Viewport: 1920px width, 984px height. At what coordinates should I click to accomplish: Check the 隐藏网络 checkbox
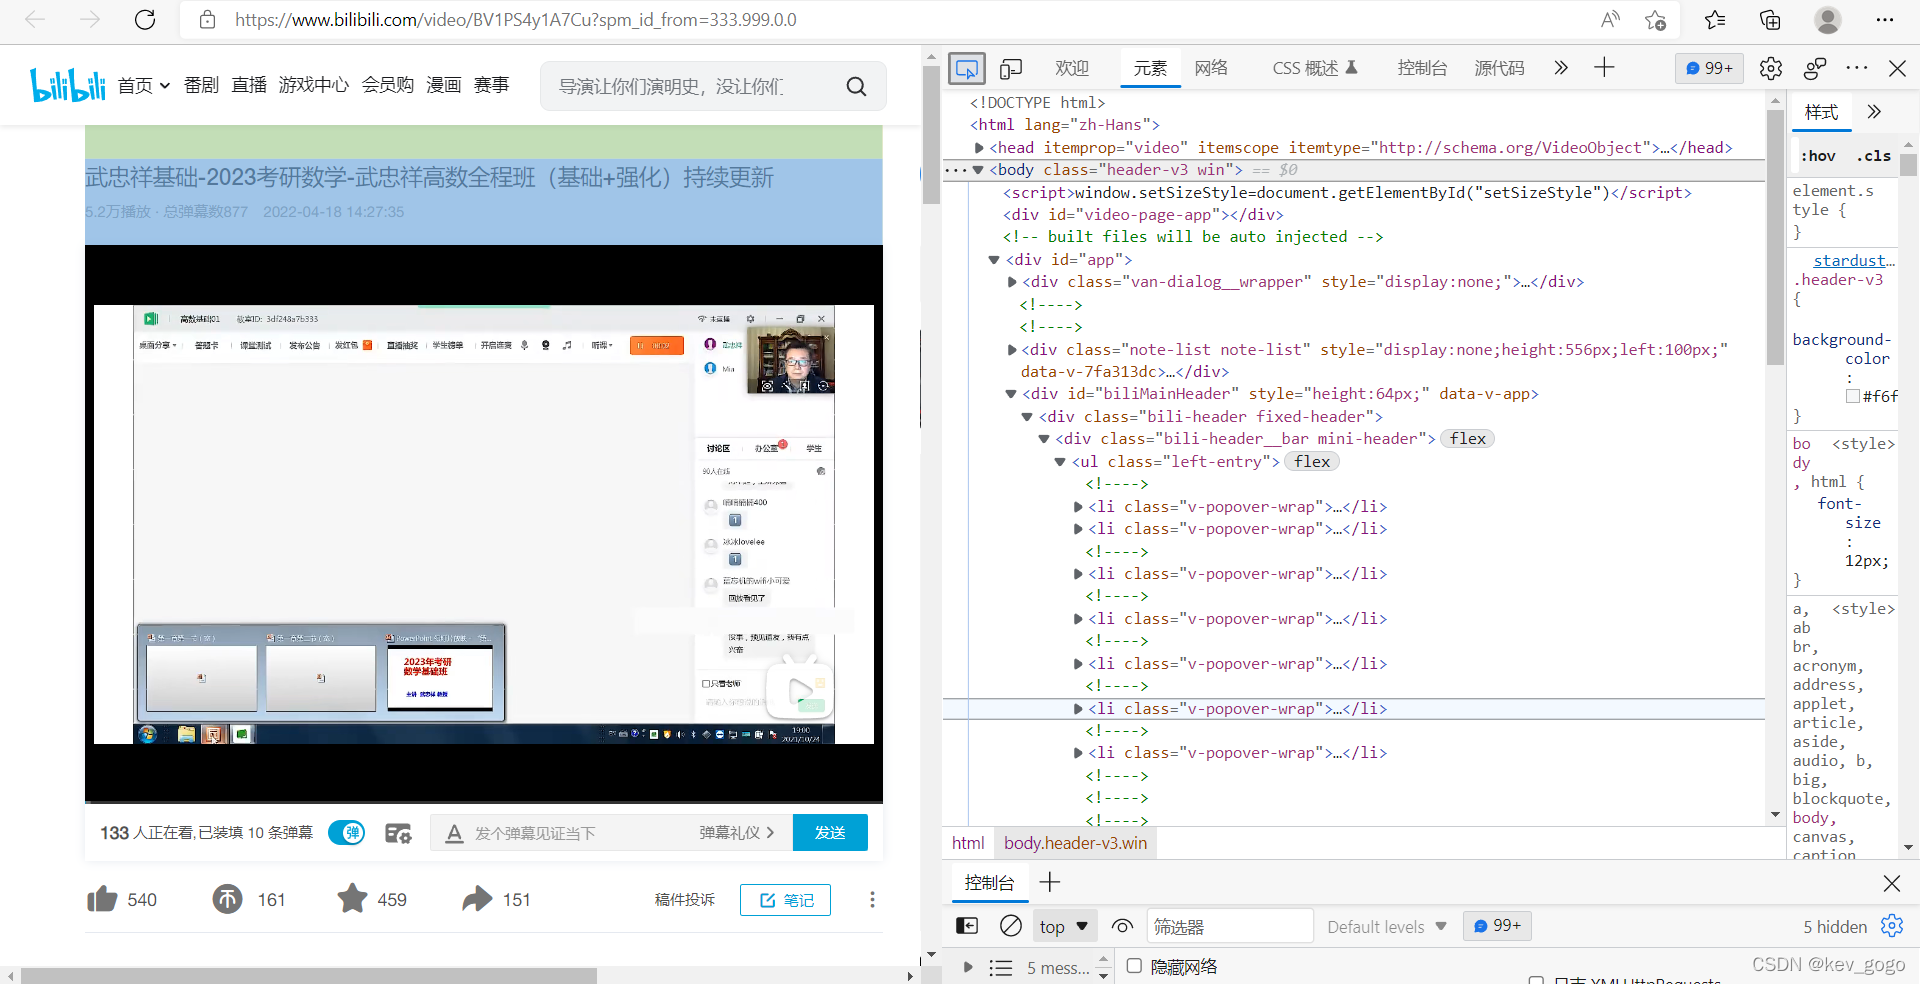coord(1134,965)
